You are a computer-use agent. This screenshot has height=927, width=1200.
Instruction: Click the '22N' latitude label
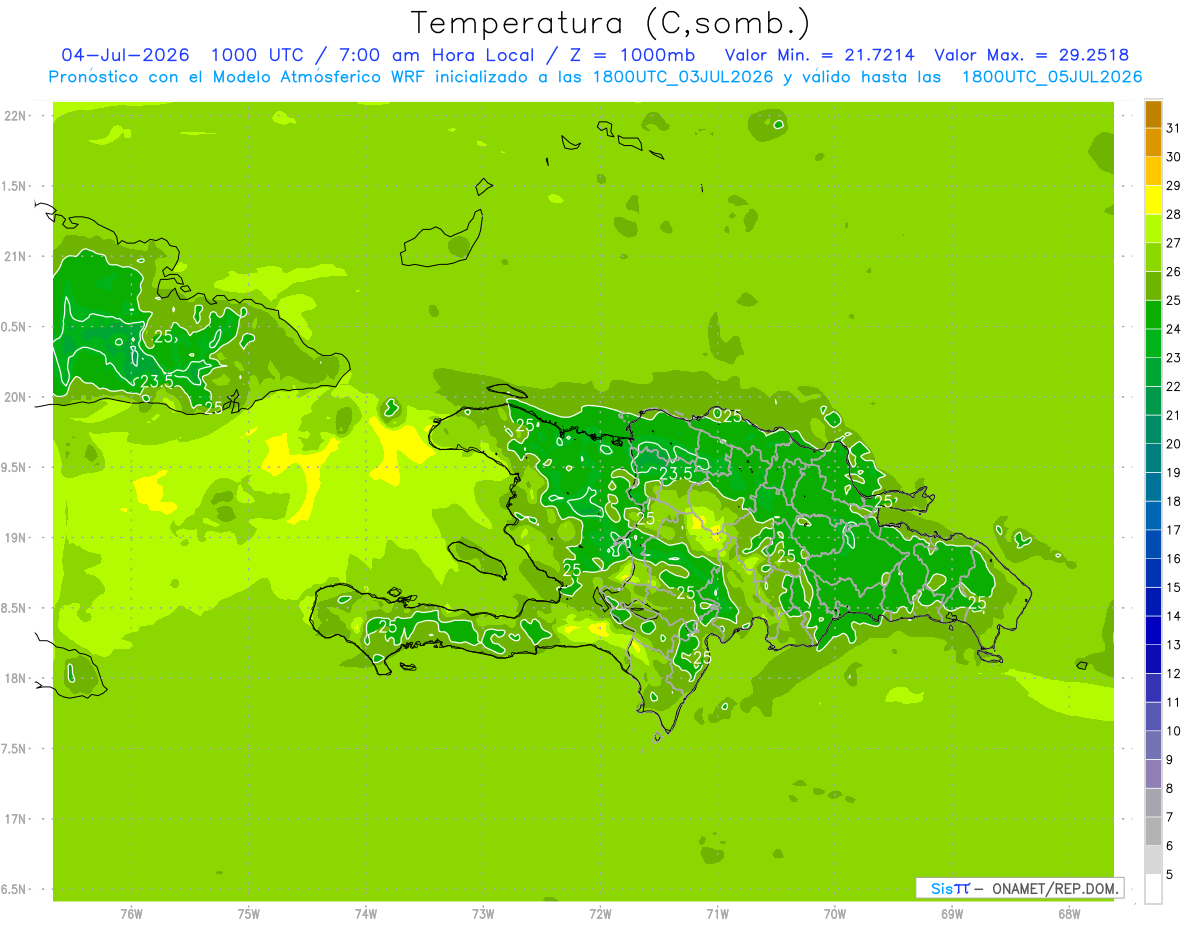[x=17, y=116]
